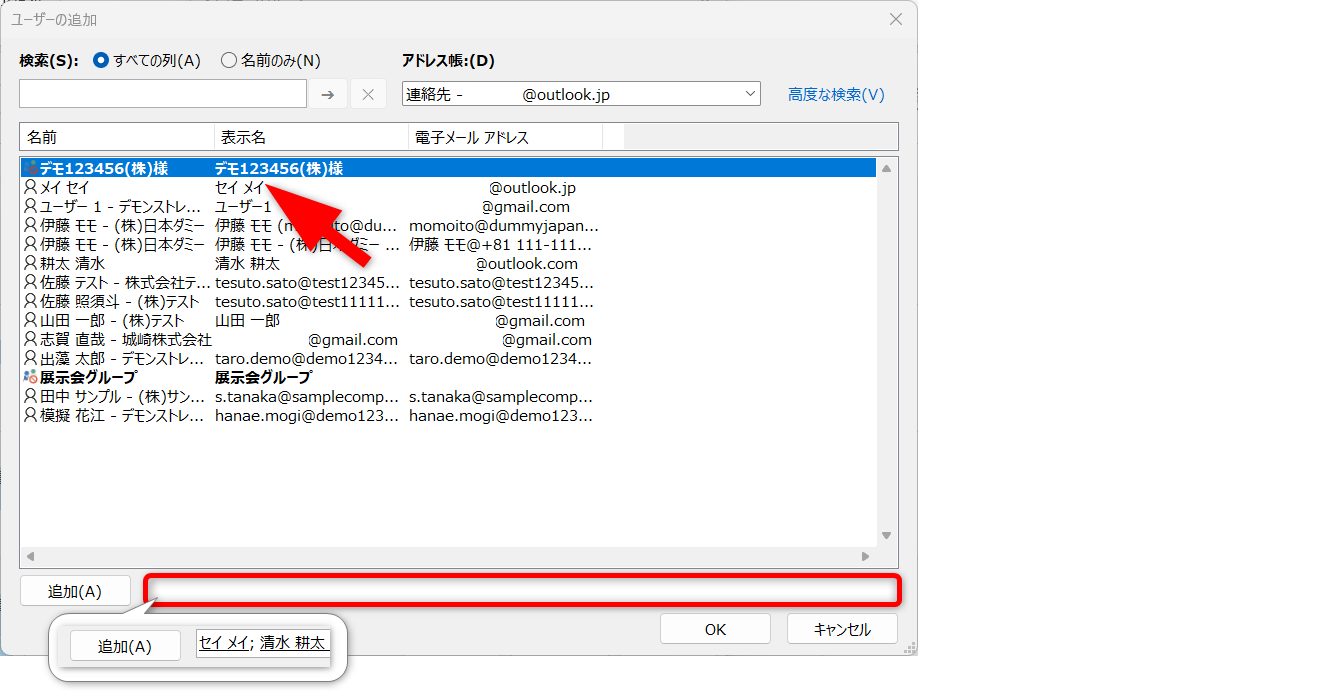This screenshot has width=1344, height=700.
Task: Click the horizontal scrollbar right arrow
Action: 866,556
